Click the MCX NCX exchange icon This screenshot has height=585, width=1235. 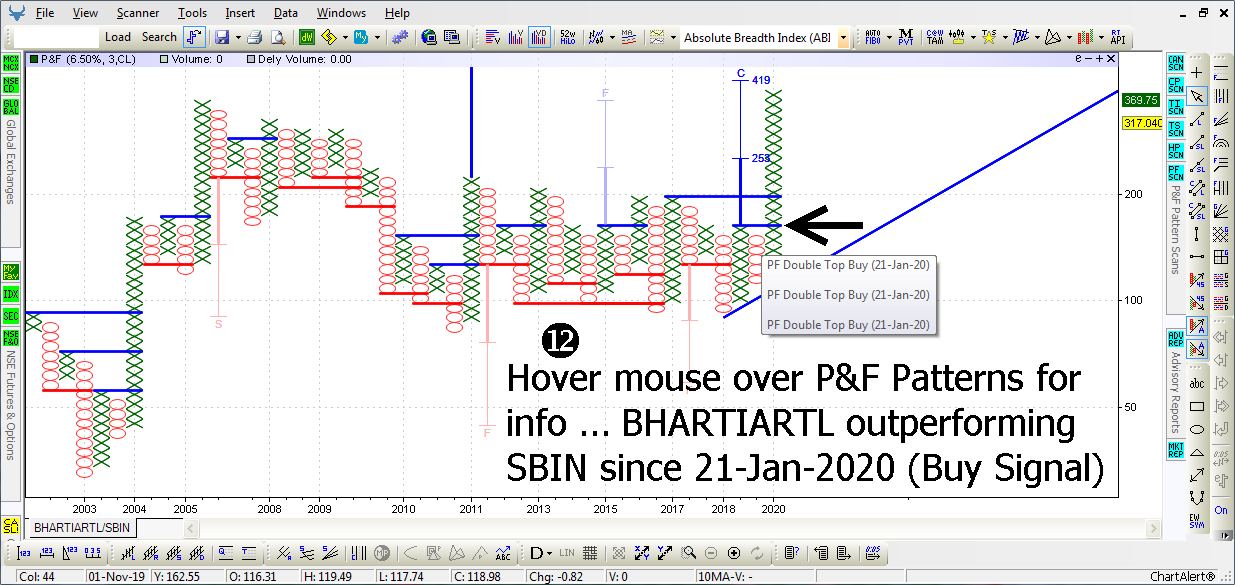(11, 63)
